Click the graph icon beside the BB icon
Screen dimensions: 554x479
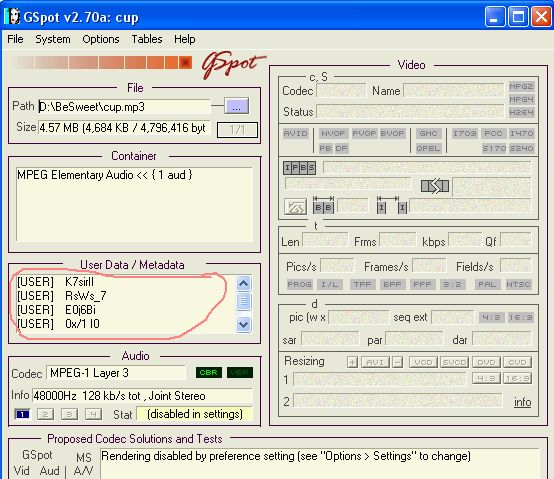(x=295, y=206)
